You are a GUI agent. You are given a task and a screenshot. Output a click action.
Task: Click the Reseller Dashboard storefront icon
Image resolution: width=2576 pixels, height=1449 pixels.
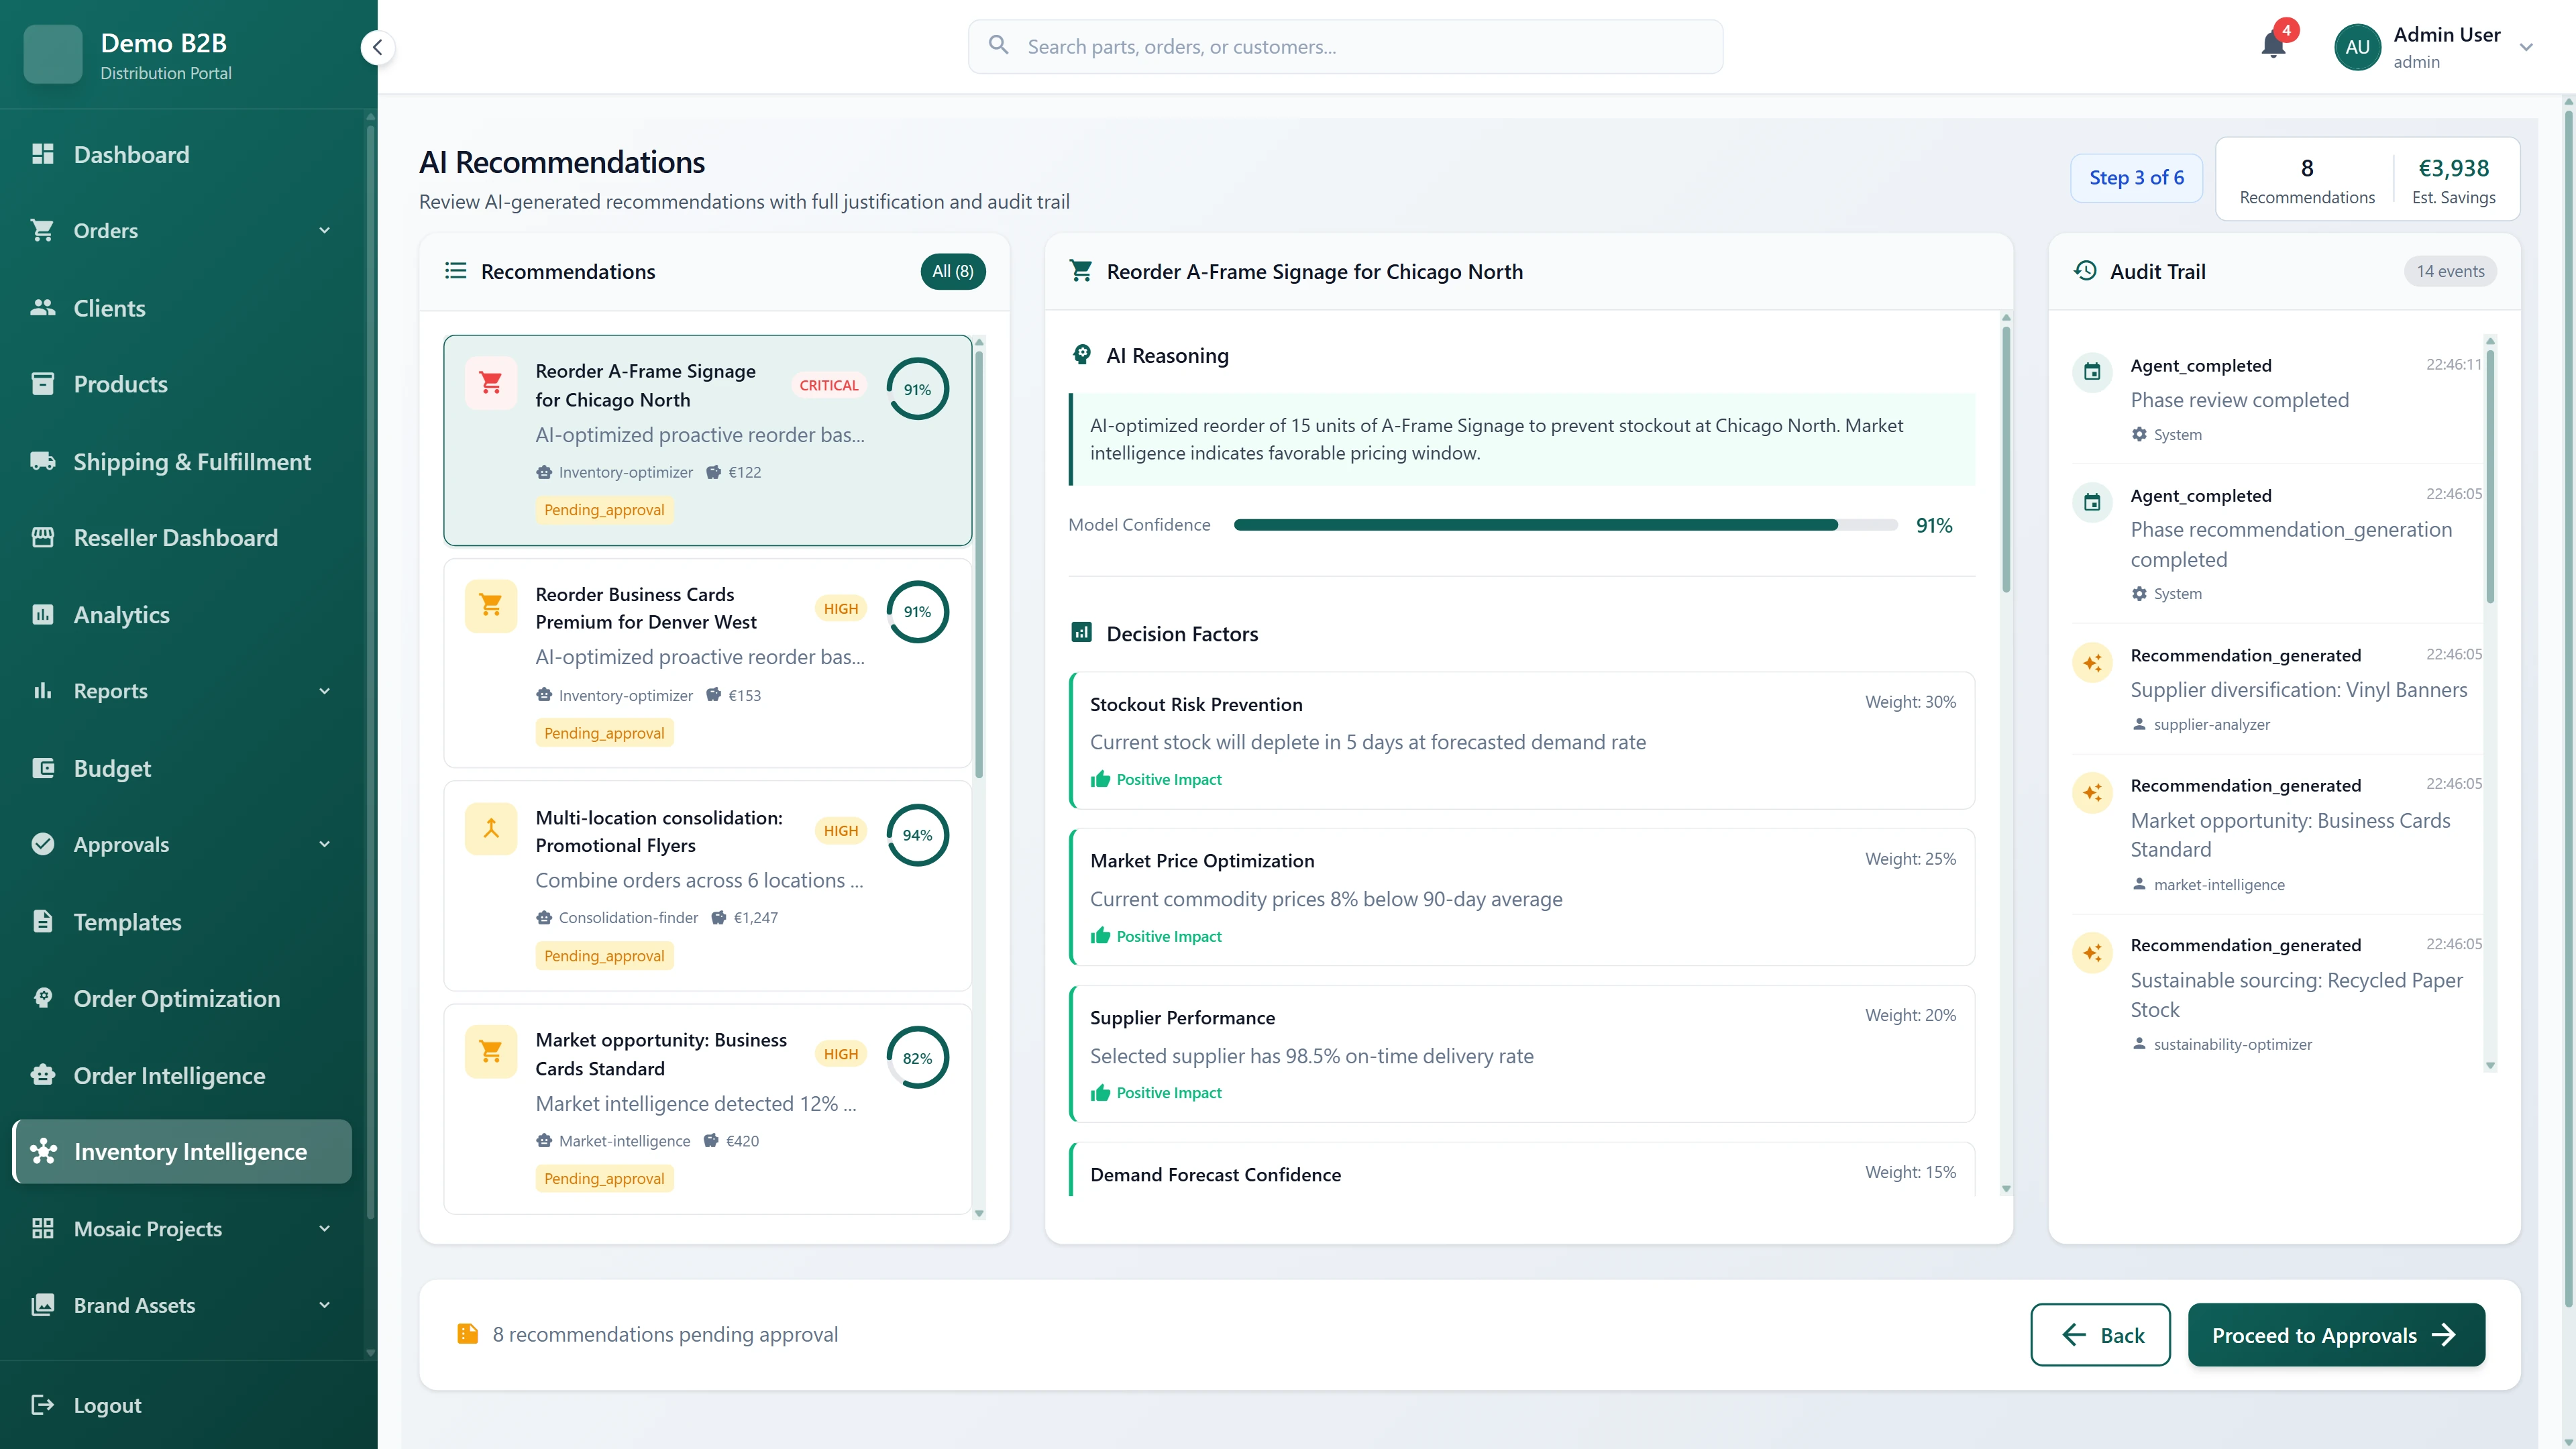point(44,537)
